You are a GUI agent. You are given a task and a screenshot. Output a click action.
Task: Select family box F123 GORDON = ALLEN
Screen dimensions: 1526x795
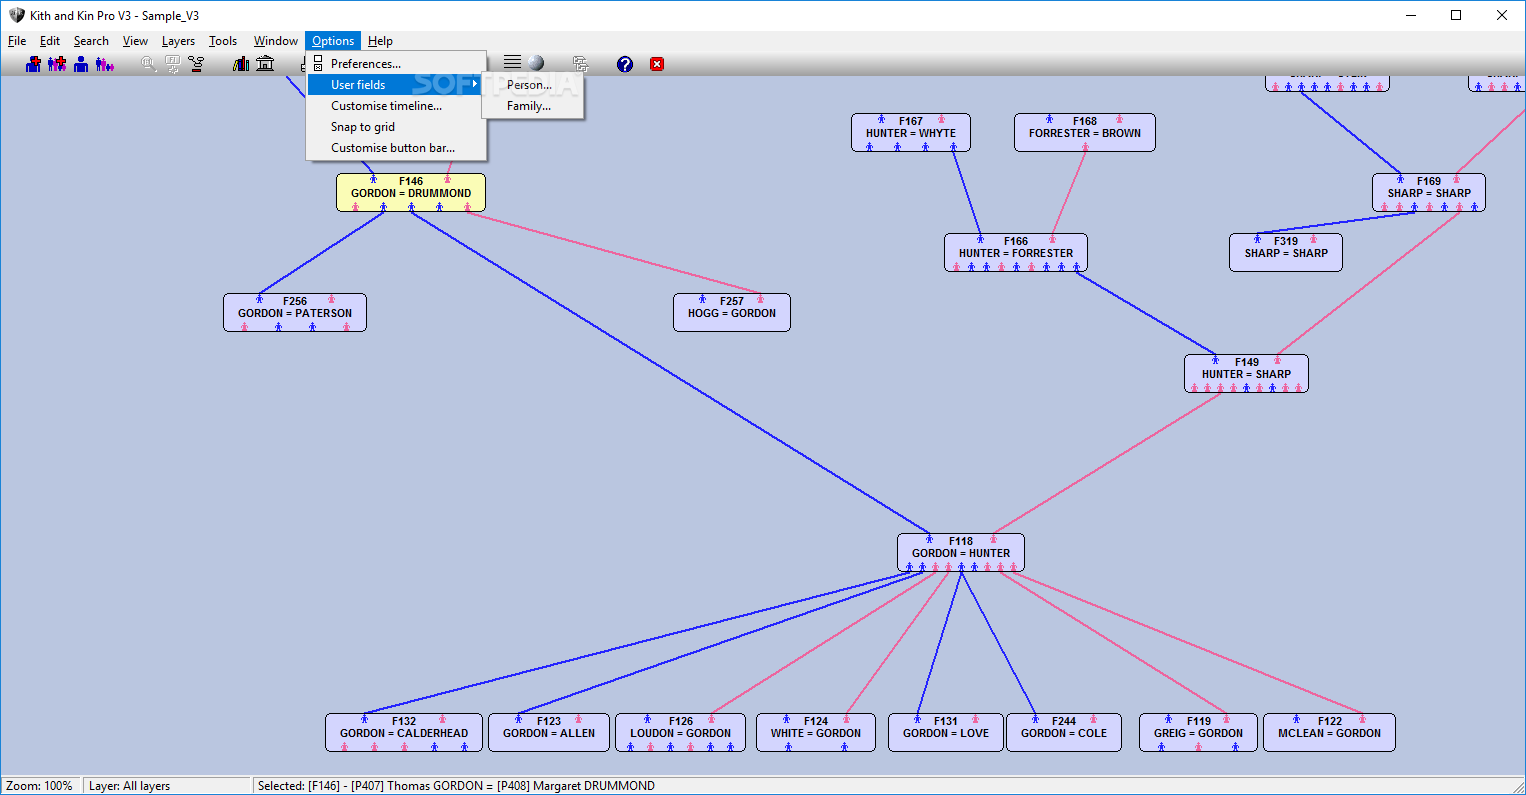549,733
